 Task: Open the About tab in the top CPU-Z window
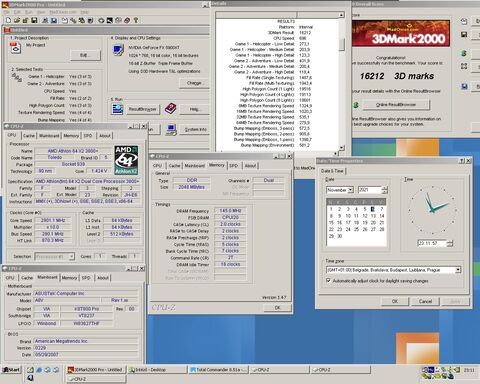(x=105, y=136)
